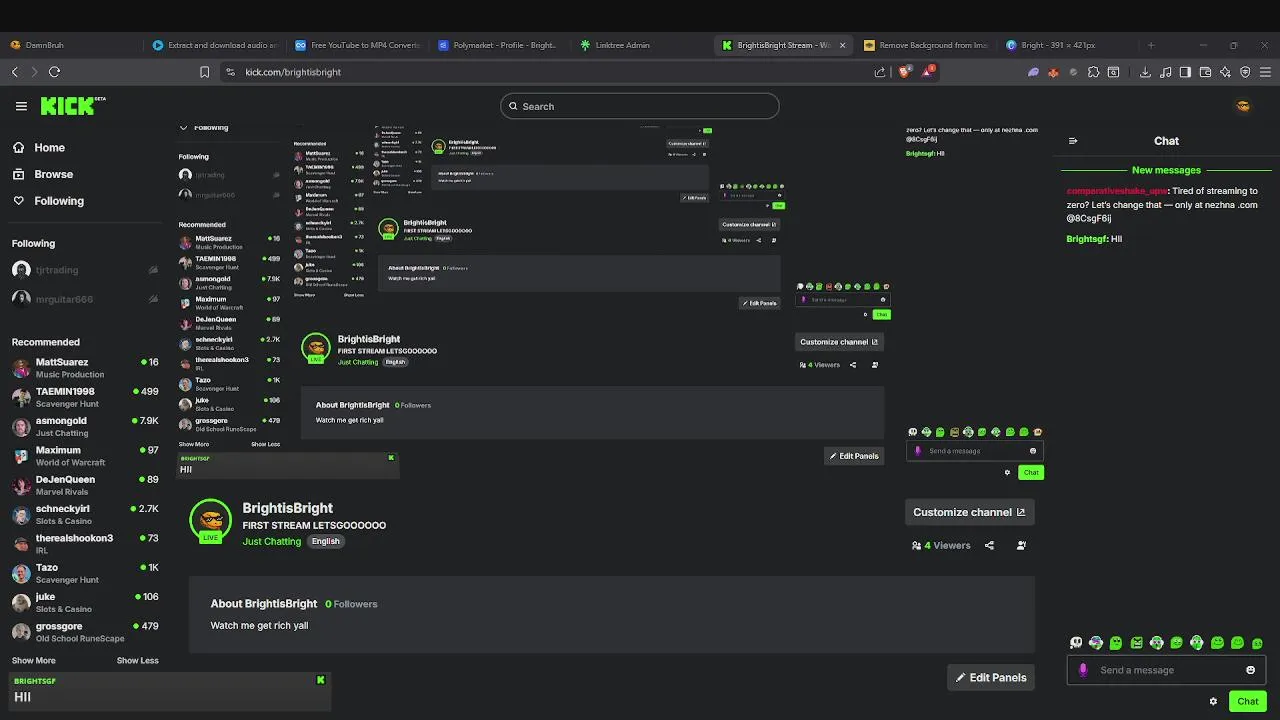This screenshot has width=1280, height=720.
Task: Reload the page
Action: (x=54, y=72)
